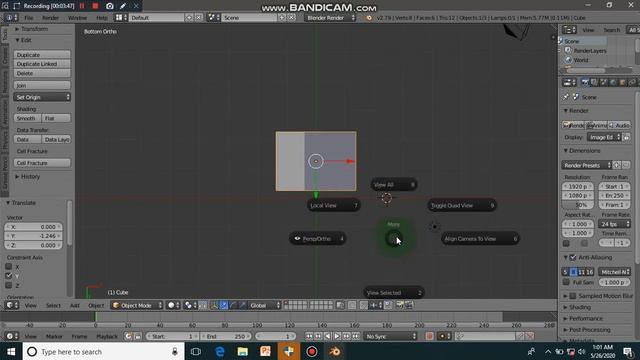Open viewport shading mode selector
Image resolution: width=640 pixels, height=360 pixels.
tap(173, 305)
